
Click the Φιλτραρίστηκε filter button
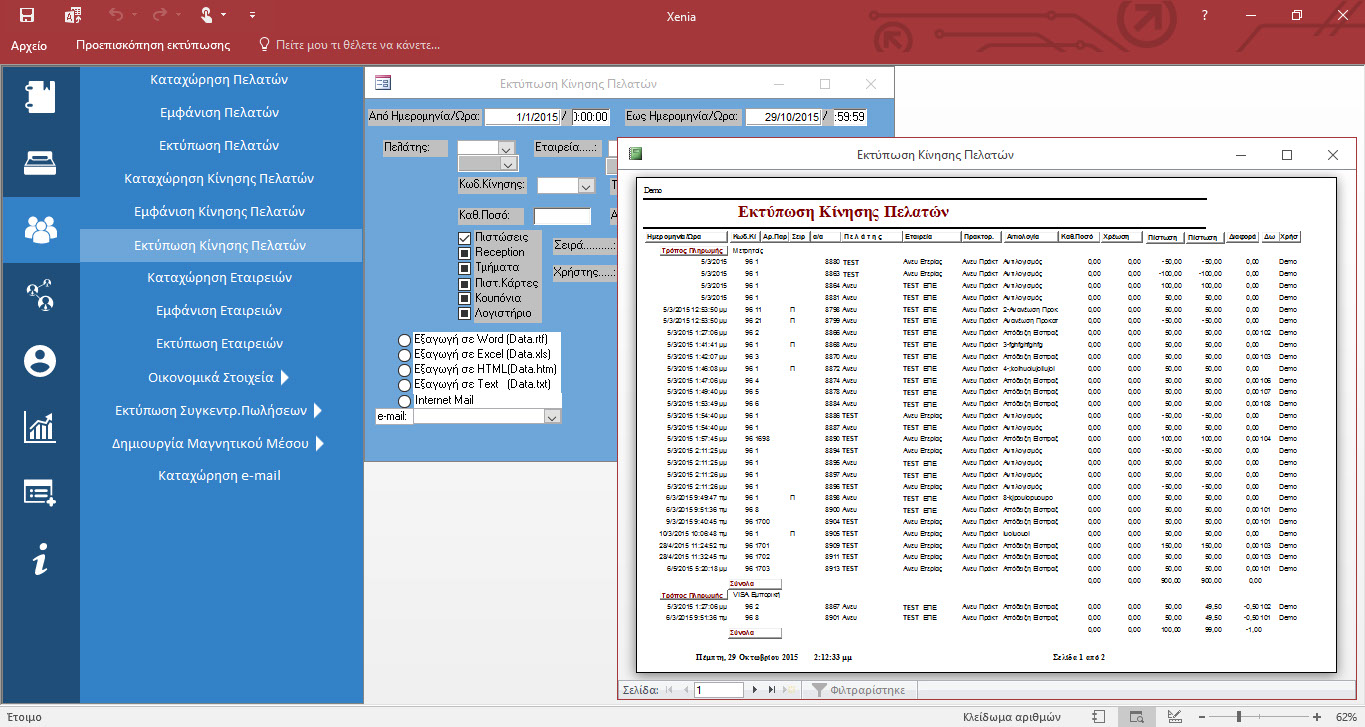[x=858, y=690]
